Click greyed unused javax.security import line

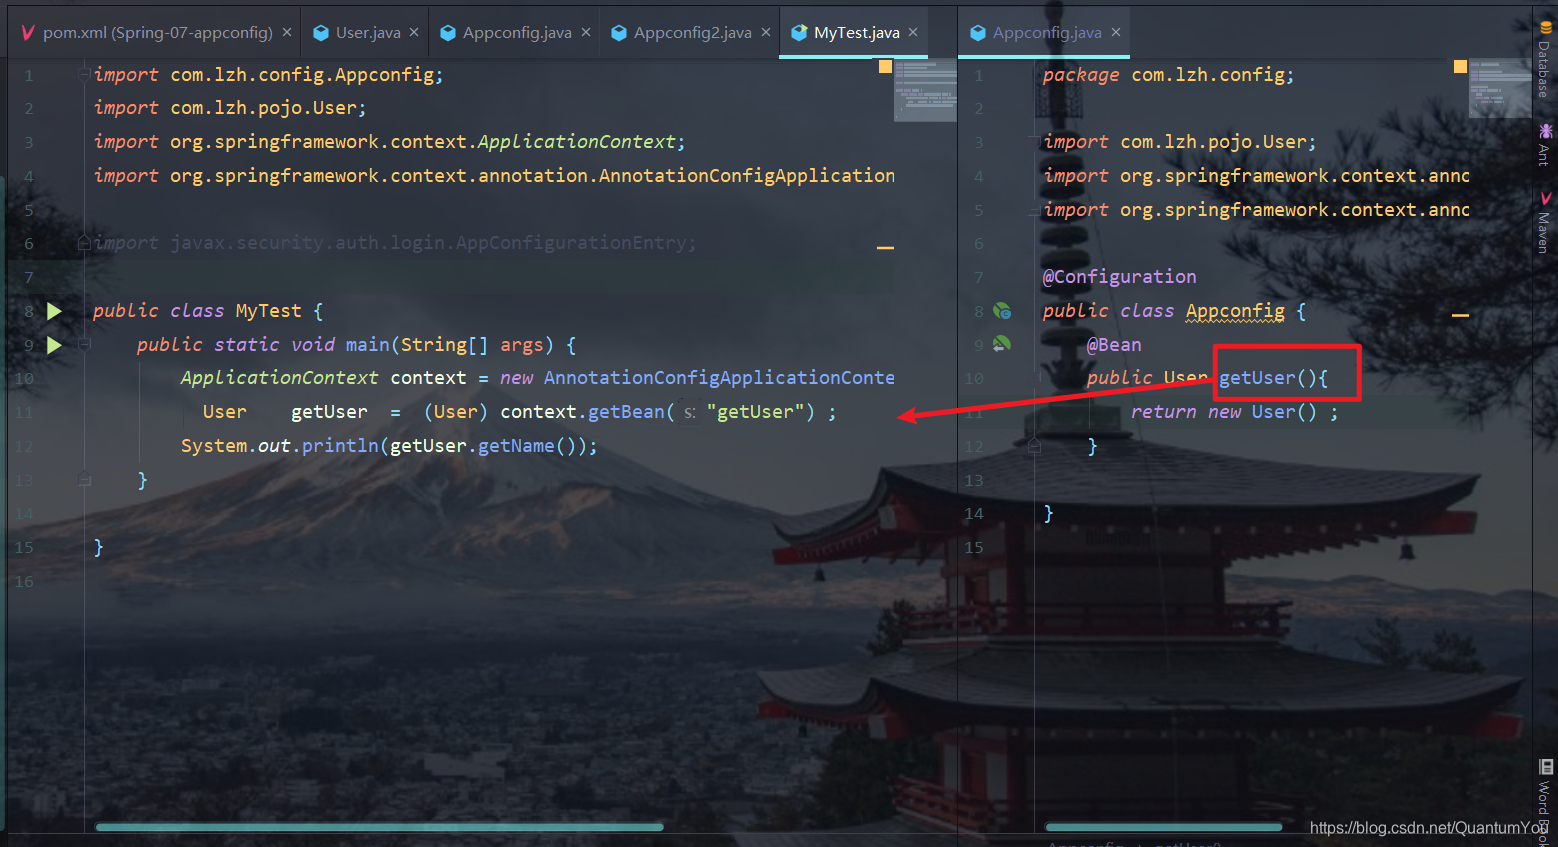pos(394,243)
